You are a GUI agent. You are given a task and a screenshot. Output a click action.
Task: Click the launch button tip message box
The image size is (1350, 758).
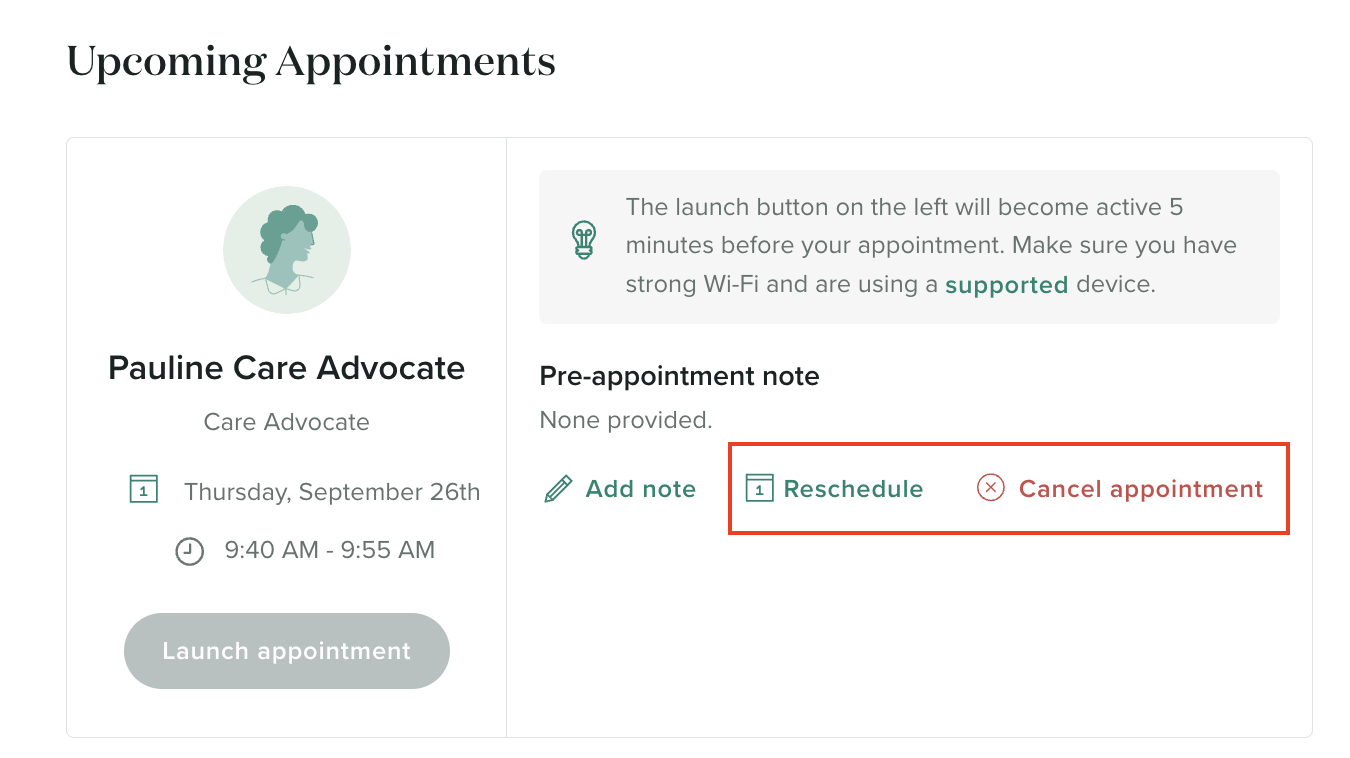pos(909,247)
